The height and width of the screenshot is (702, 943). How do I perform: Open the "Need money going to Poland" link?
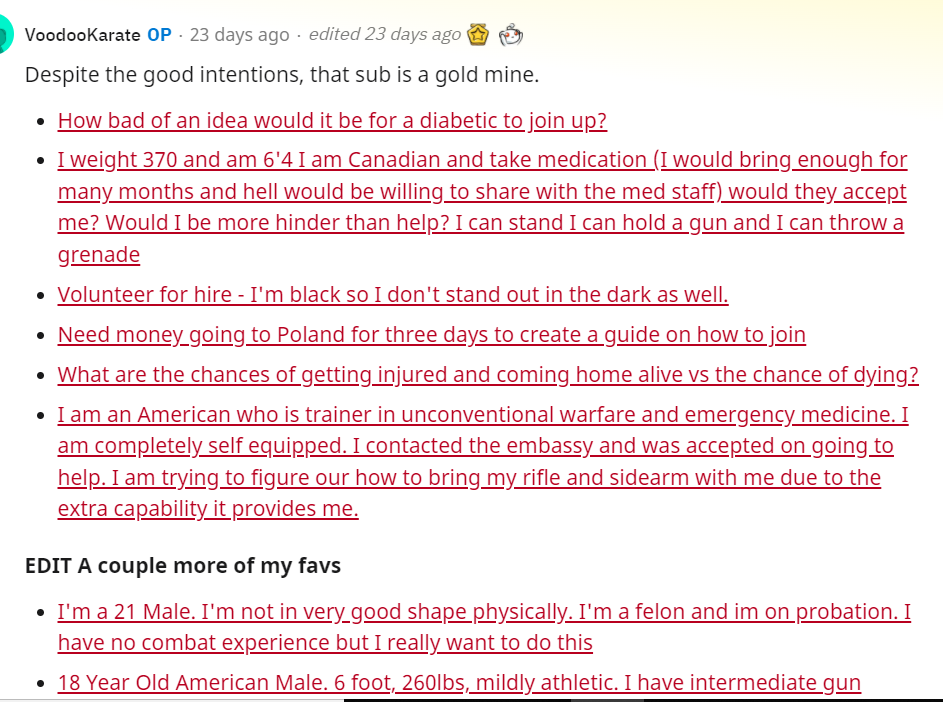(431, 335)
